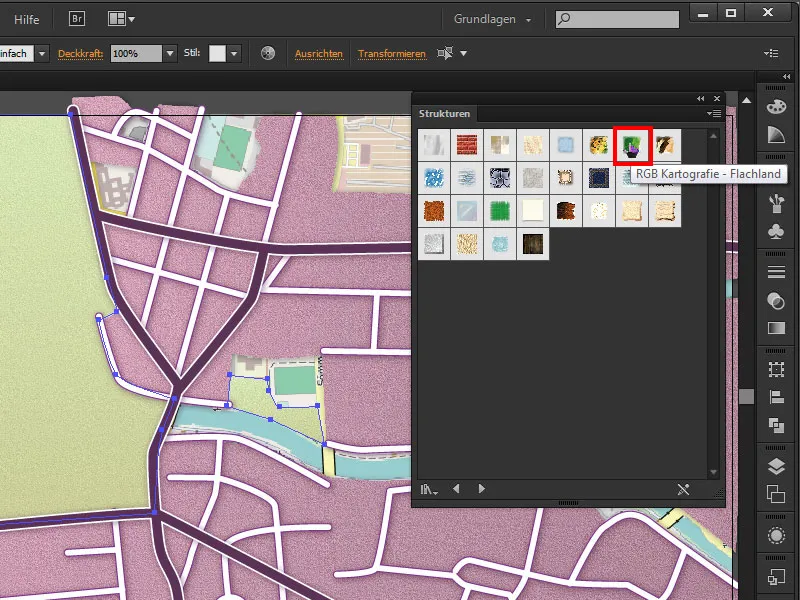This screenshot has height=600, width=800.
Task: Open the Artboards panel icon in dock
Action: 776,494
